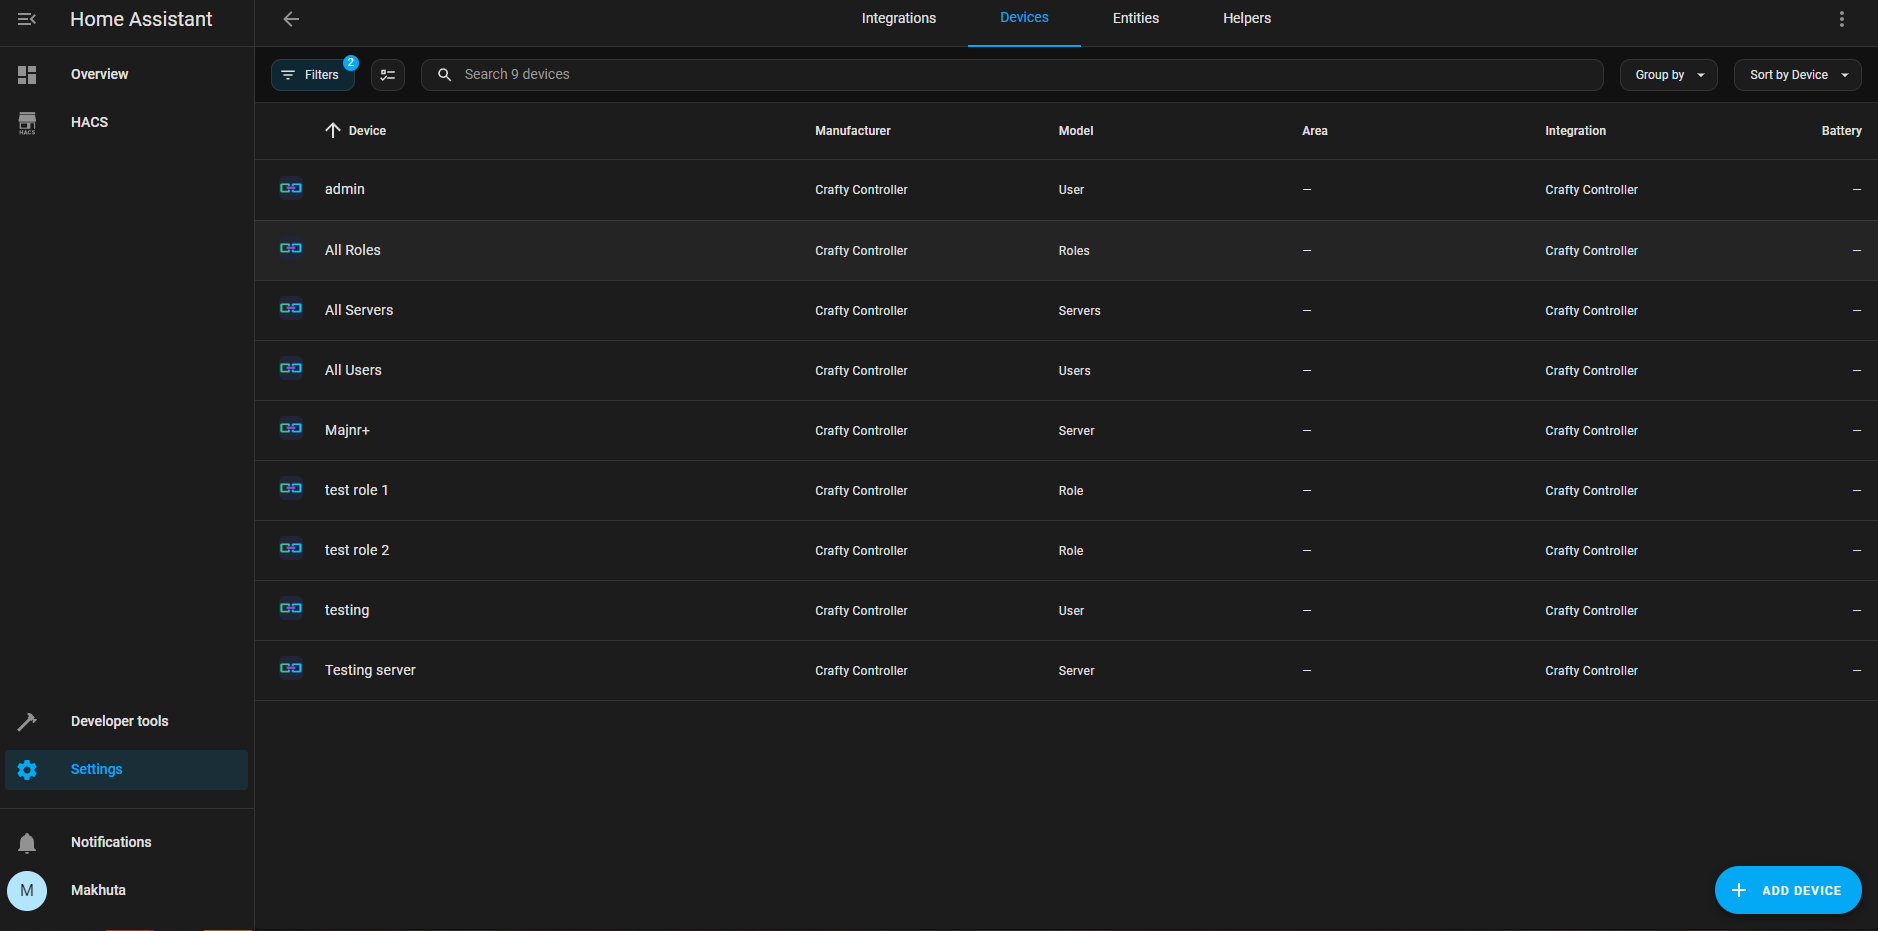
Task: Click the admin device icon
Action: click(x=291, y=188)
